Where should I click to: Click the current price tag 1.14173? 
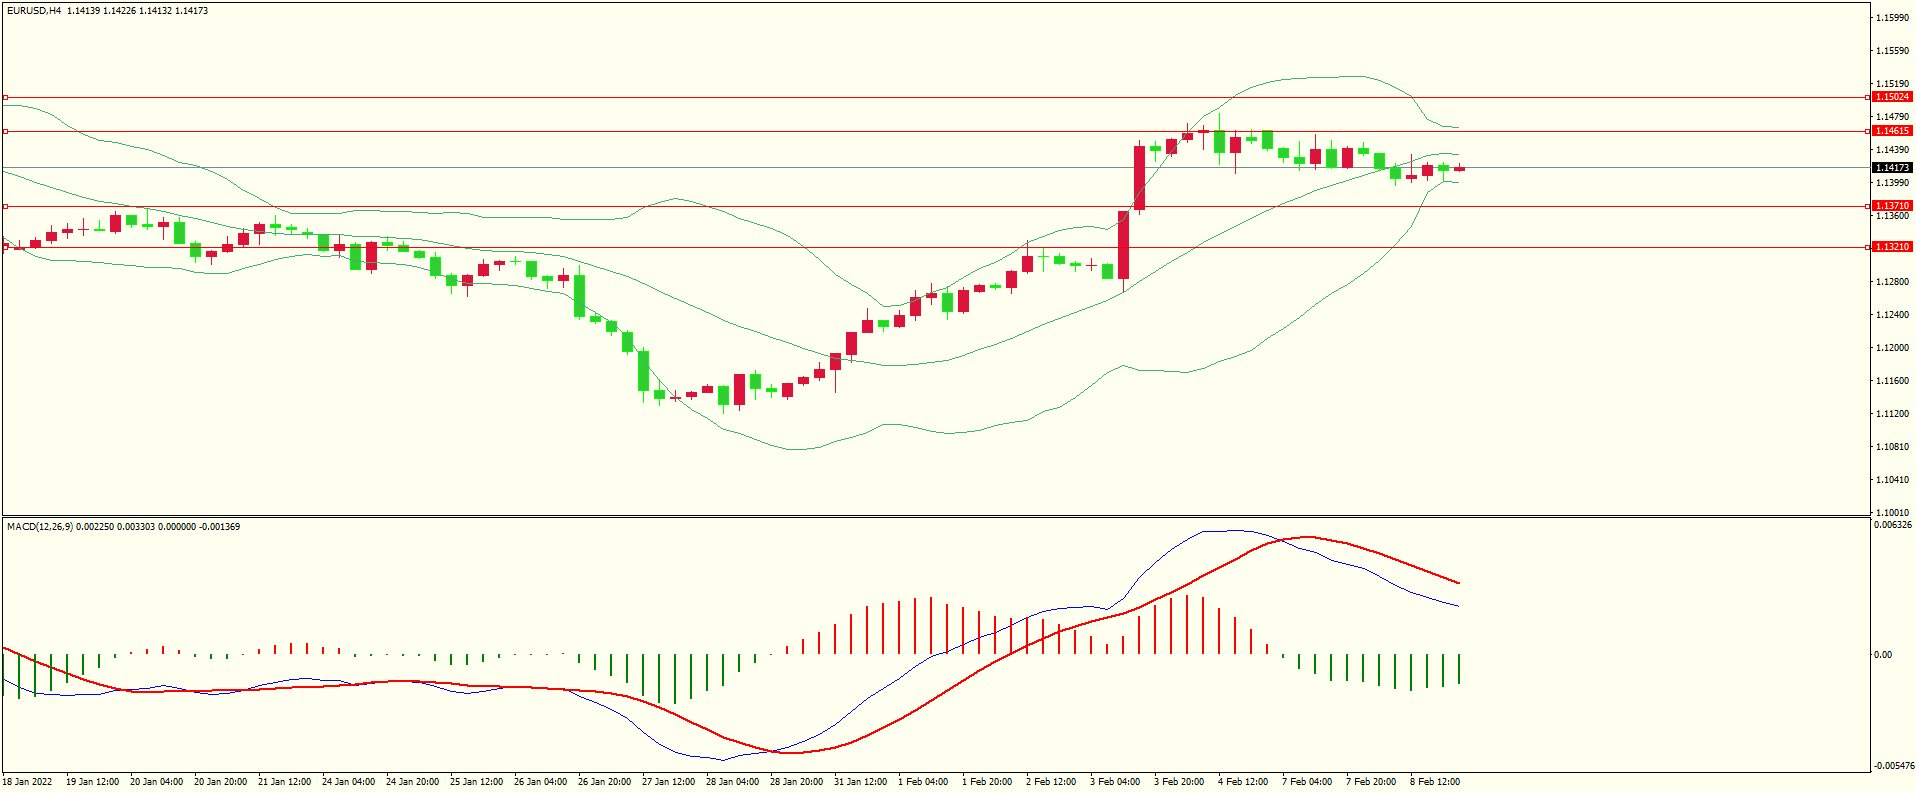[1892, 168]
